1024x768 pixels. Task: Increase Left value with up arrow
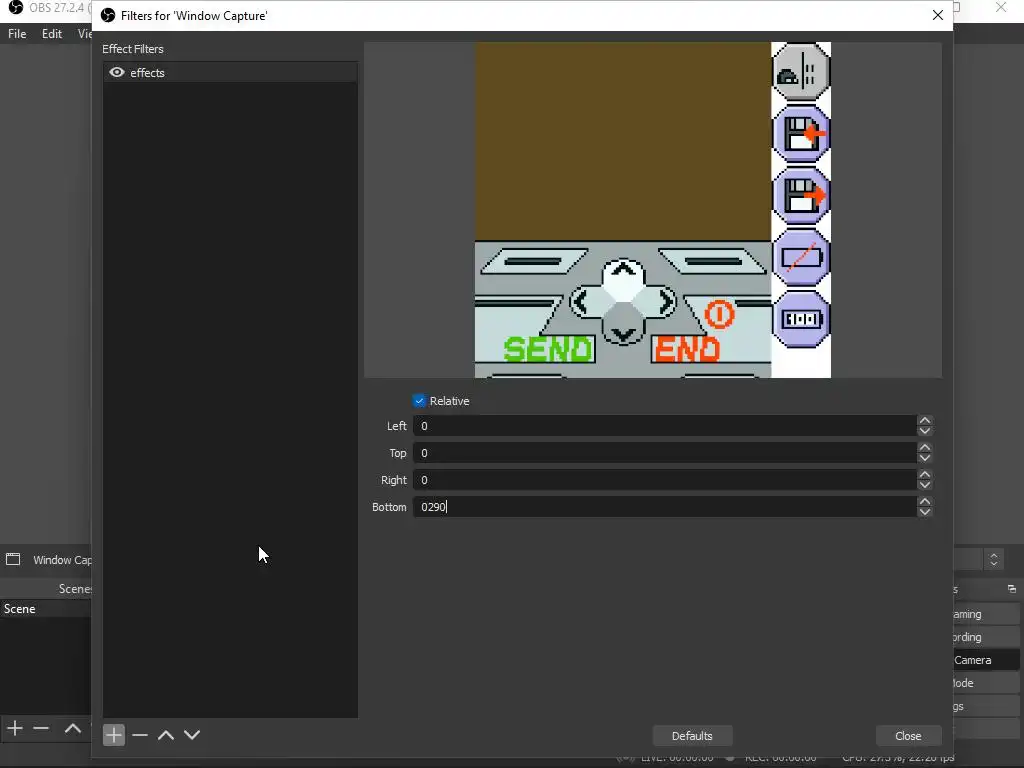click(x=925, y=421)
